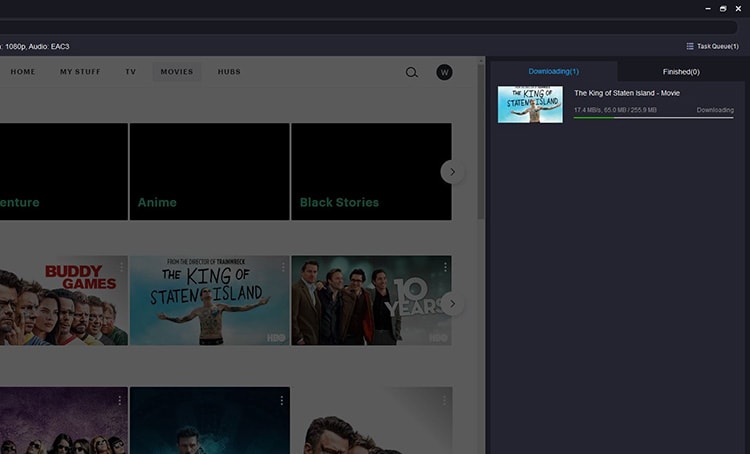Image resolution: width=750 pixels, height=454 pixels.
Task: Advance the genre row with its right arrow
Action: (452, 172)
